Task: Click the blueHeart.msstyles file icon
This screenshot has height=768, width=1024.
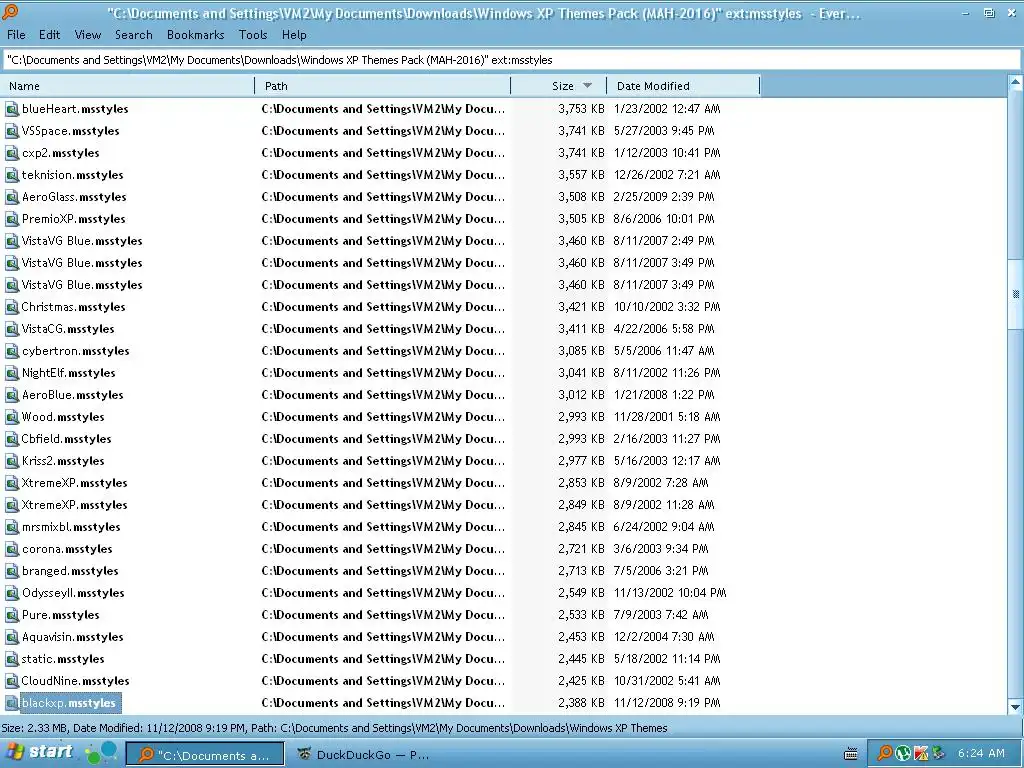Action: pyautogui.click(x=12, y=109)
